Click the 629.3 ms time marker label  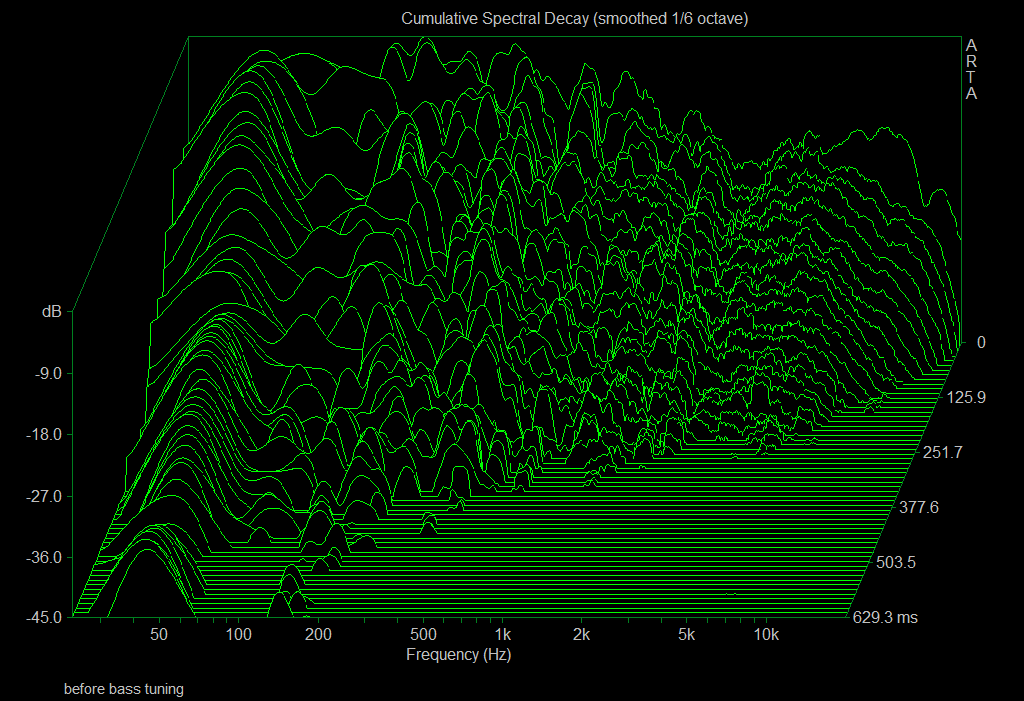[884, 617]
